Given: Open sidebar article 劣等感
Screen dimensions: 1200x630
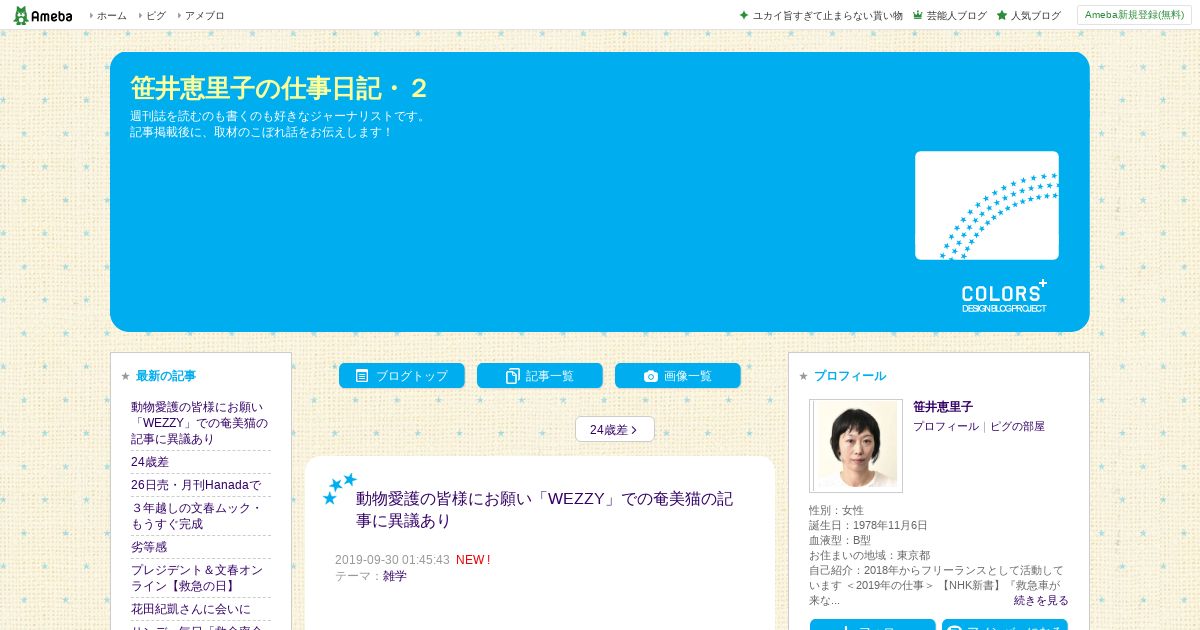Looking at the screenshot, I should coord(149,547).
